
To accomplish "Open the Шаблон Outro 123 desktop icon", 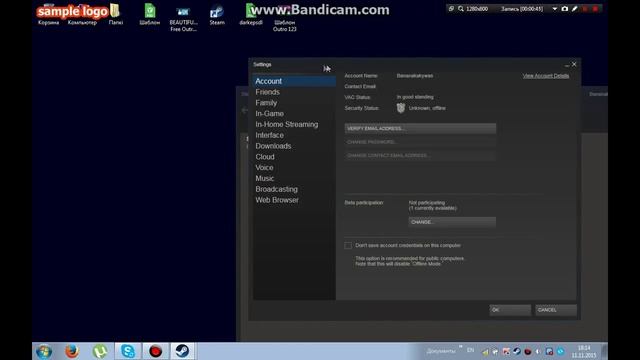I will pyautogui.click(x=284, y=18).
